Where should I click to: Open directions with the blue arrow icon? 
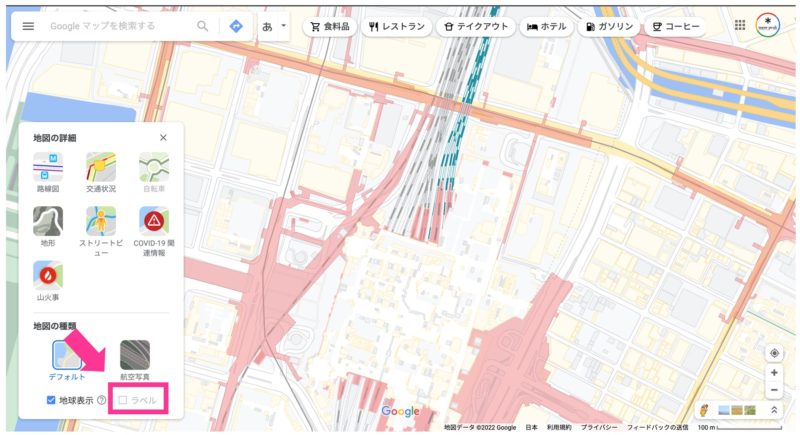click(x=236, y=26)
